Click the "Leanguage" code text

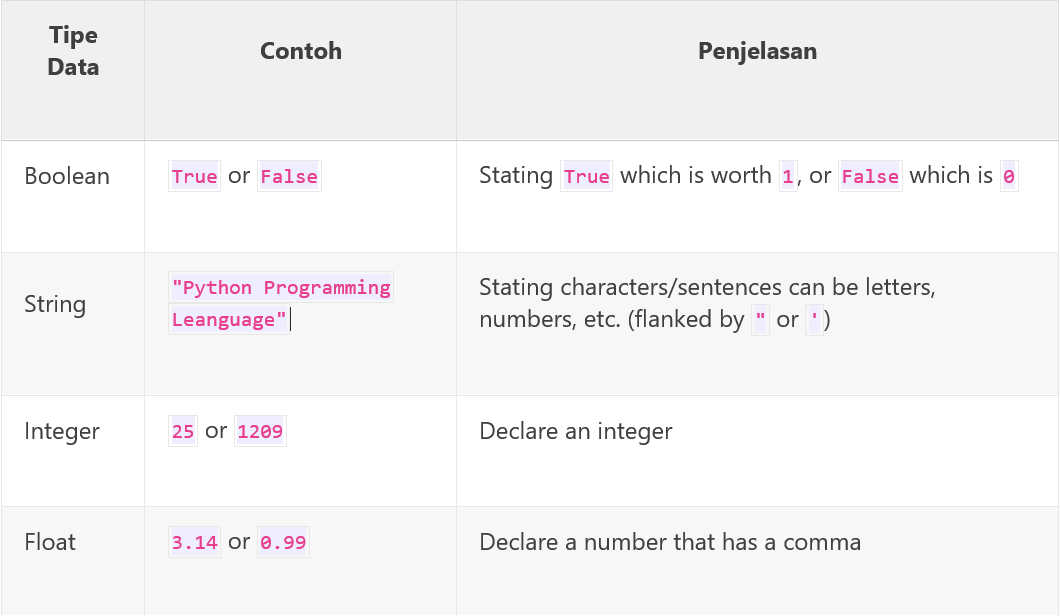pos(229,319)
